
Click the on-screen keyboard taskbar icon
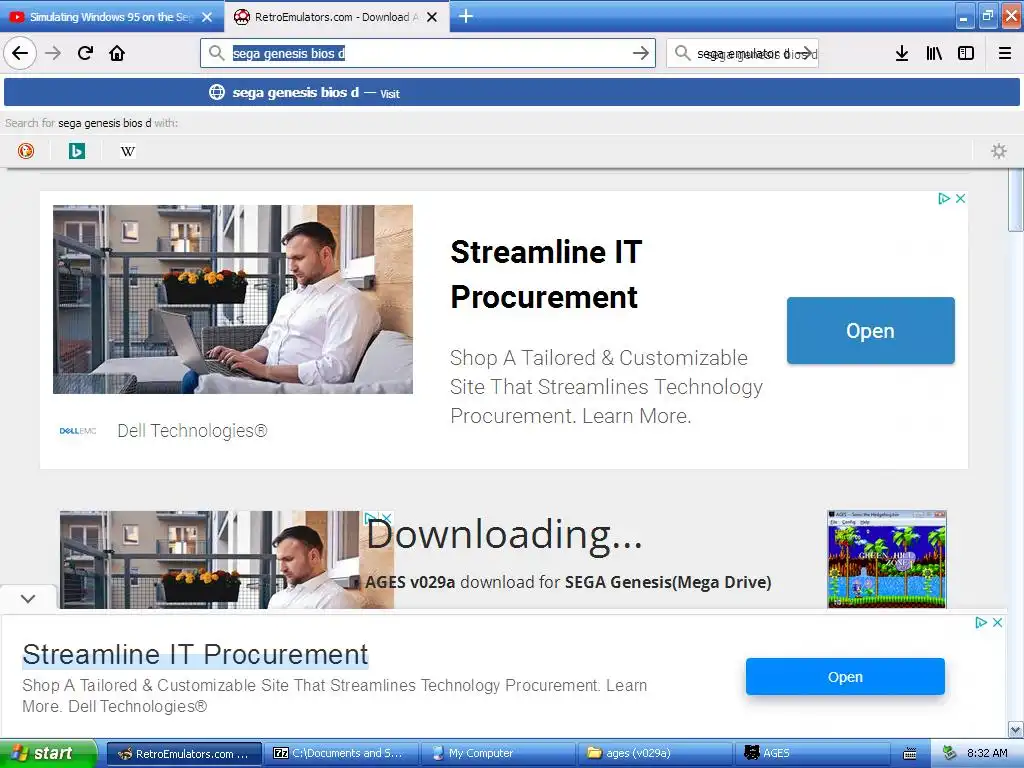pos(910,754)
